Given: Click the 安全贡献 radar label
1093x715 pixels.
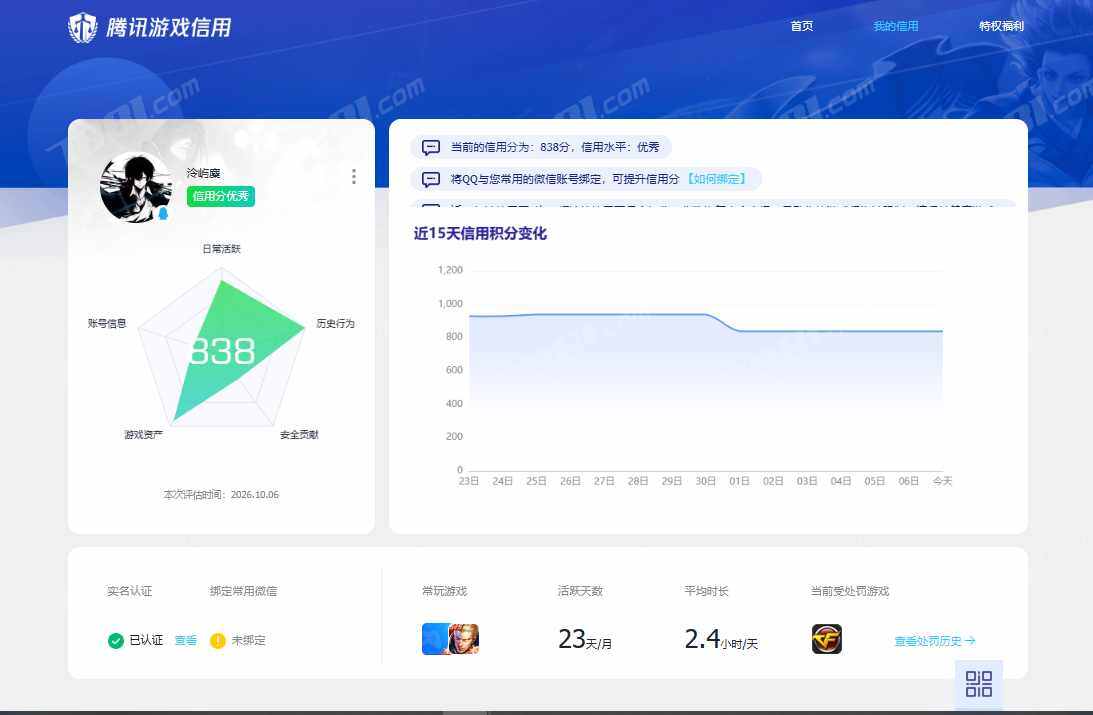Looking at the screenshot, I should [x=300, y=435].
